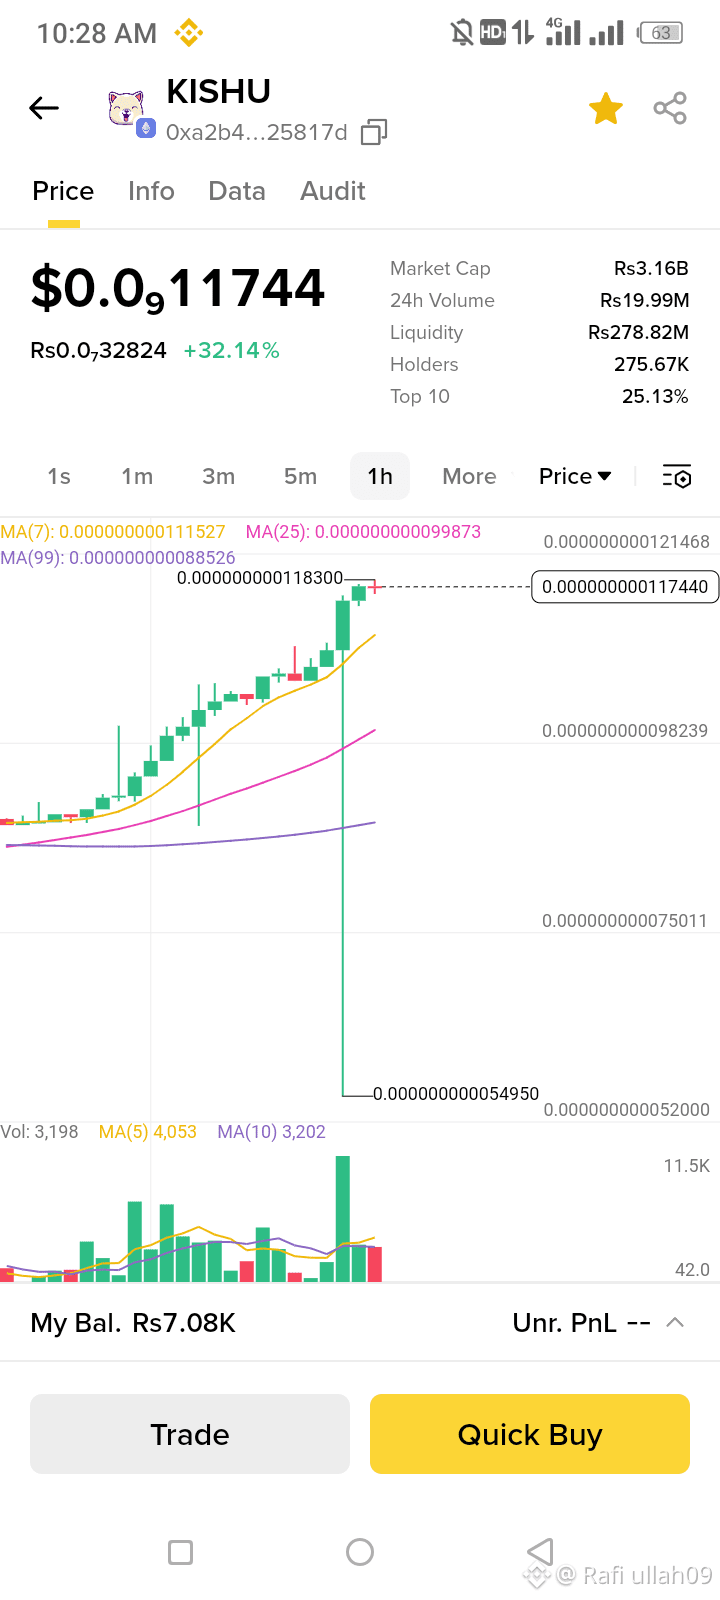
Task: Tap the tallest green volume bar
Action: [343, 1218]
